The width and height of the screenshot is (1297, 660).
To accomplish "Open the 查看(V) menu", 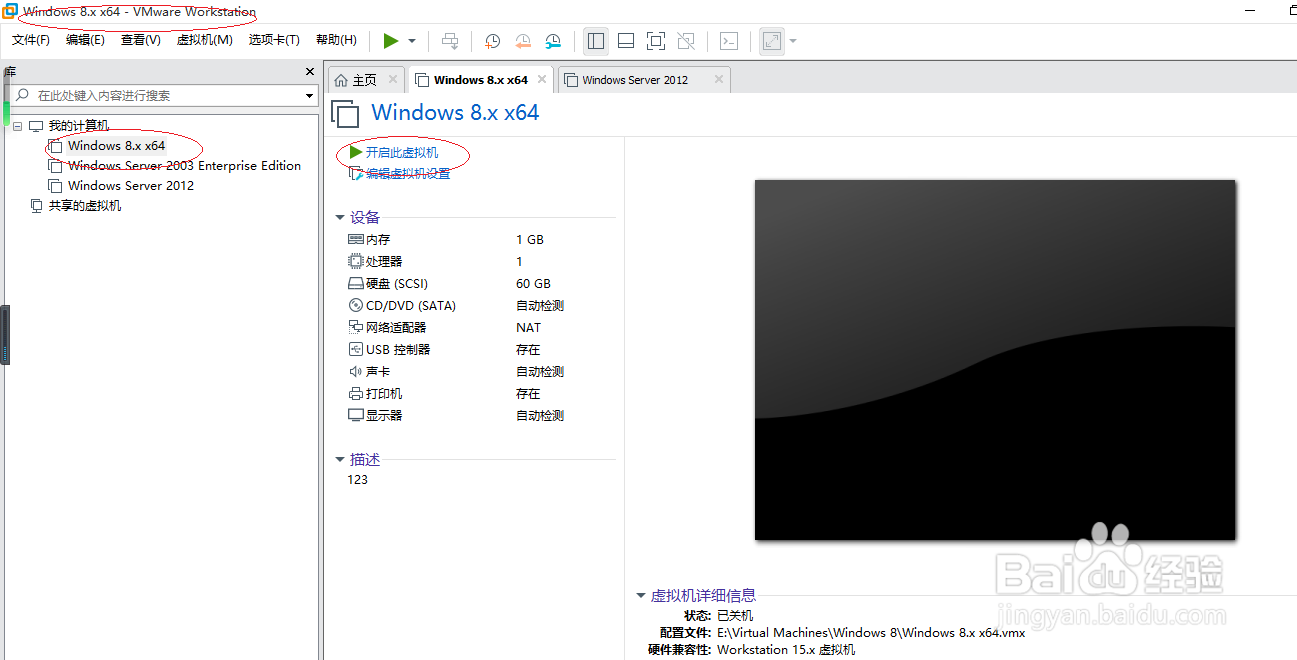I will (141, 40).
